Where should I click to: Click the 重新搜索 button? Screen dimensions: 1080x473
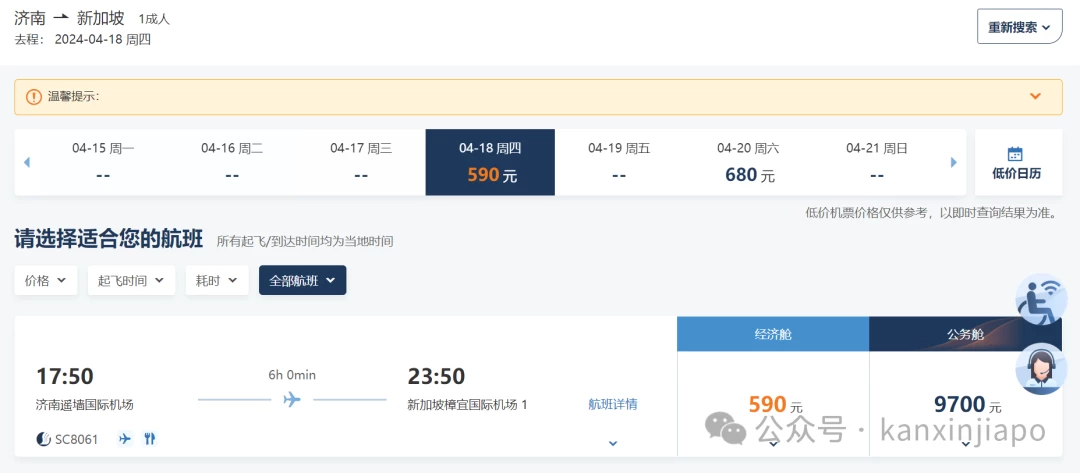coord(1019,28)
